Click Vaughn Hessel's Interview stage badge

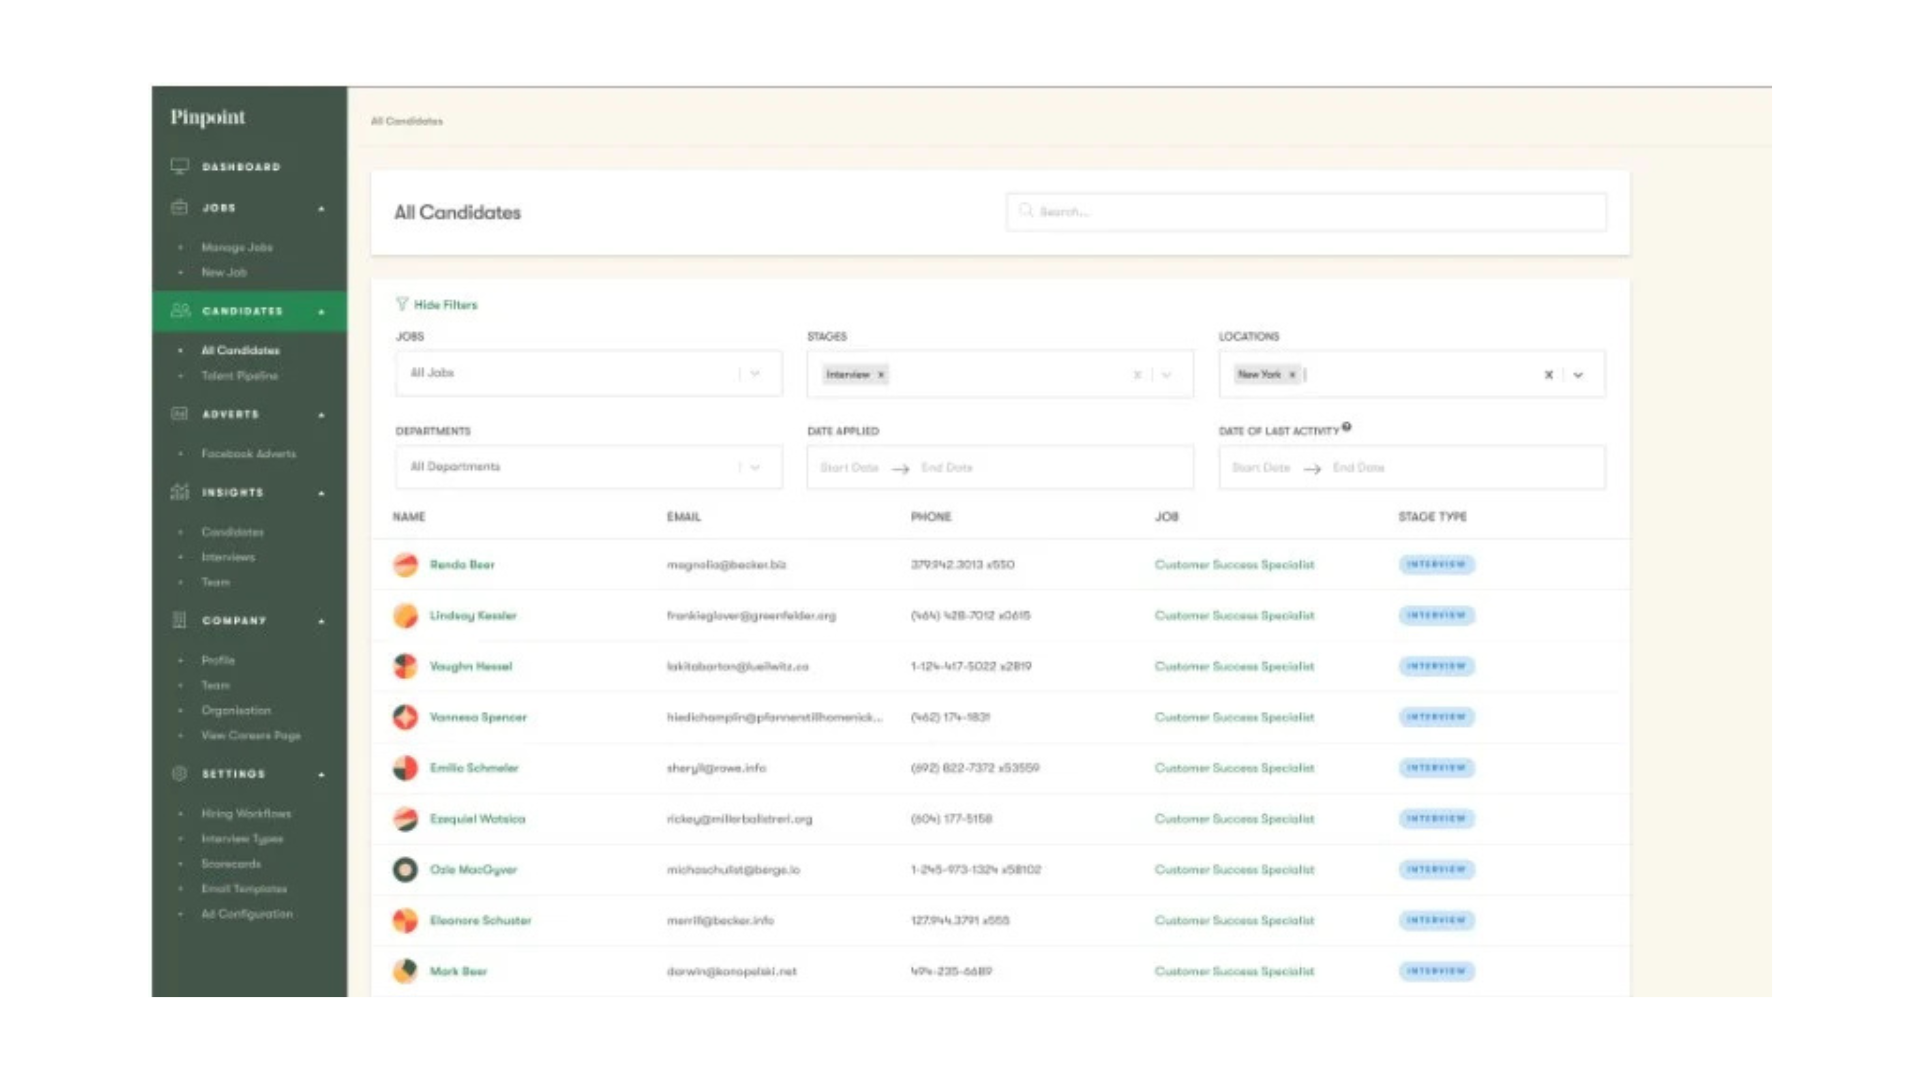[1436, 666]
